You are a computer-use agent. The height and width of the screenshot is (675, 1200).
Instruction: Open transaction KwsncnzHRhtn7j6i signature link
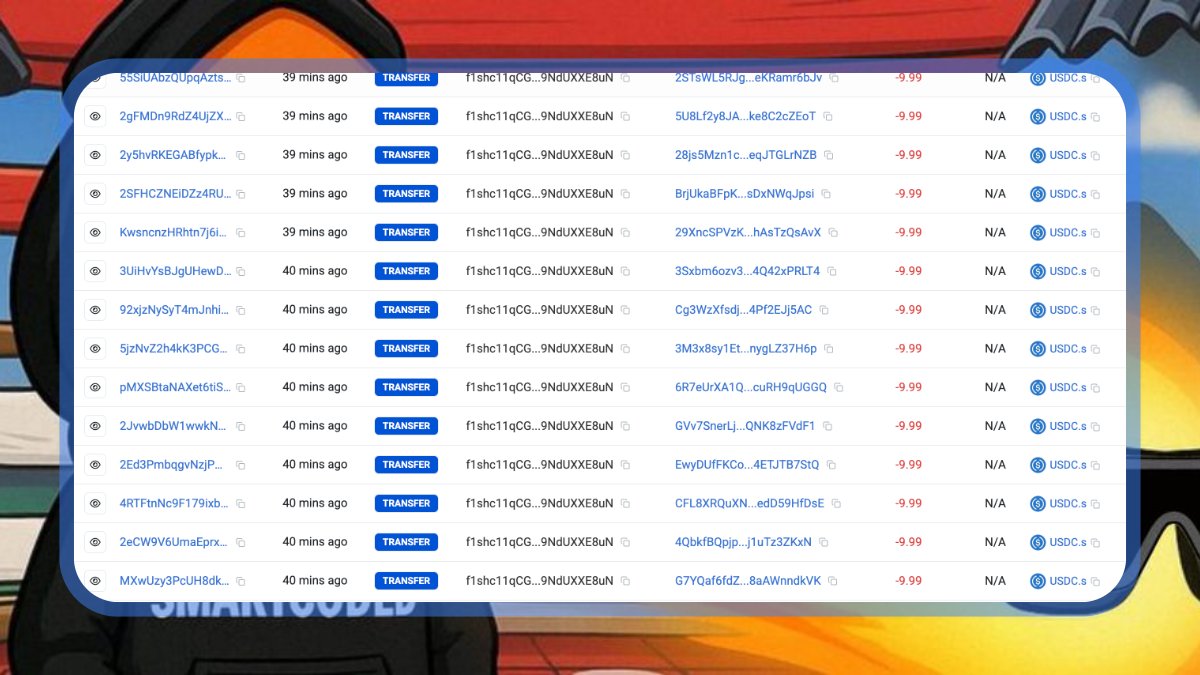[173, 232]
